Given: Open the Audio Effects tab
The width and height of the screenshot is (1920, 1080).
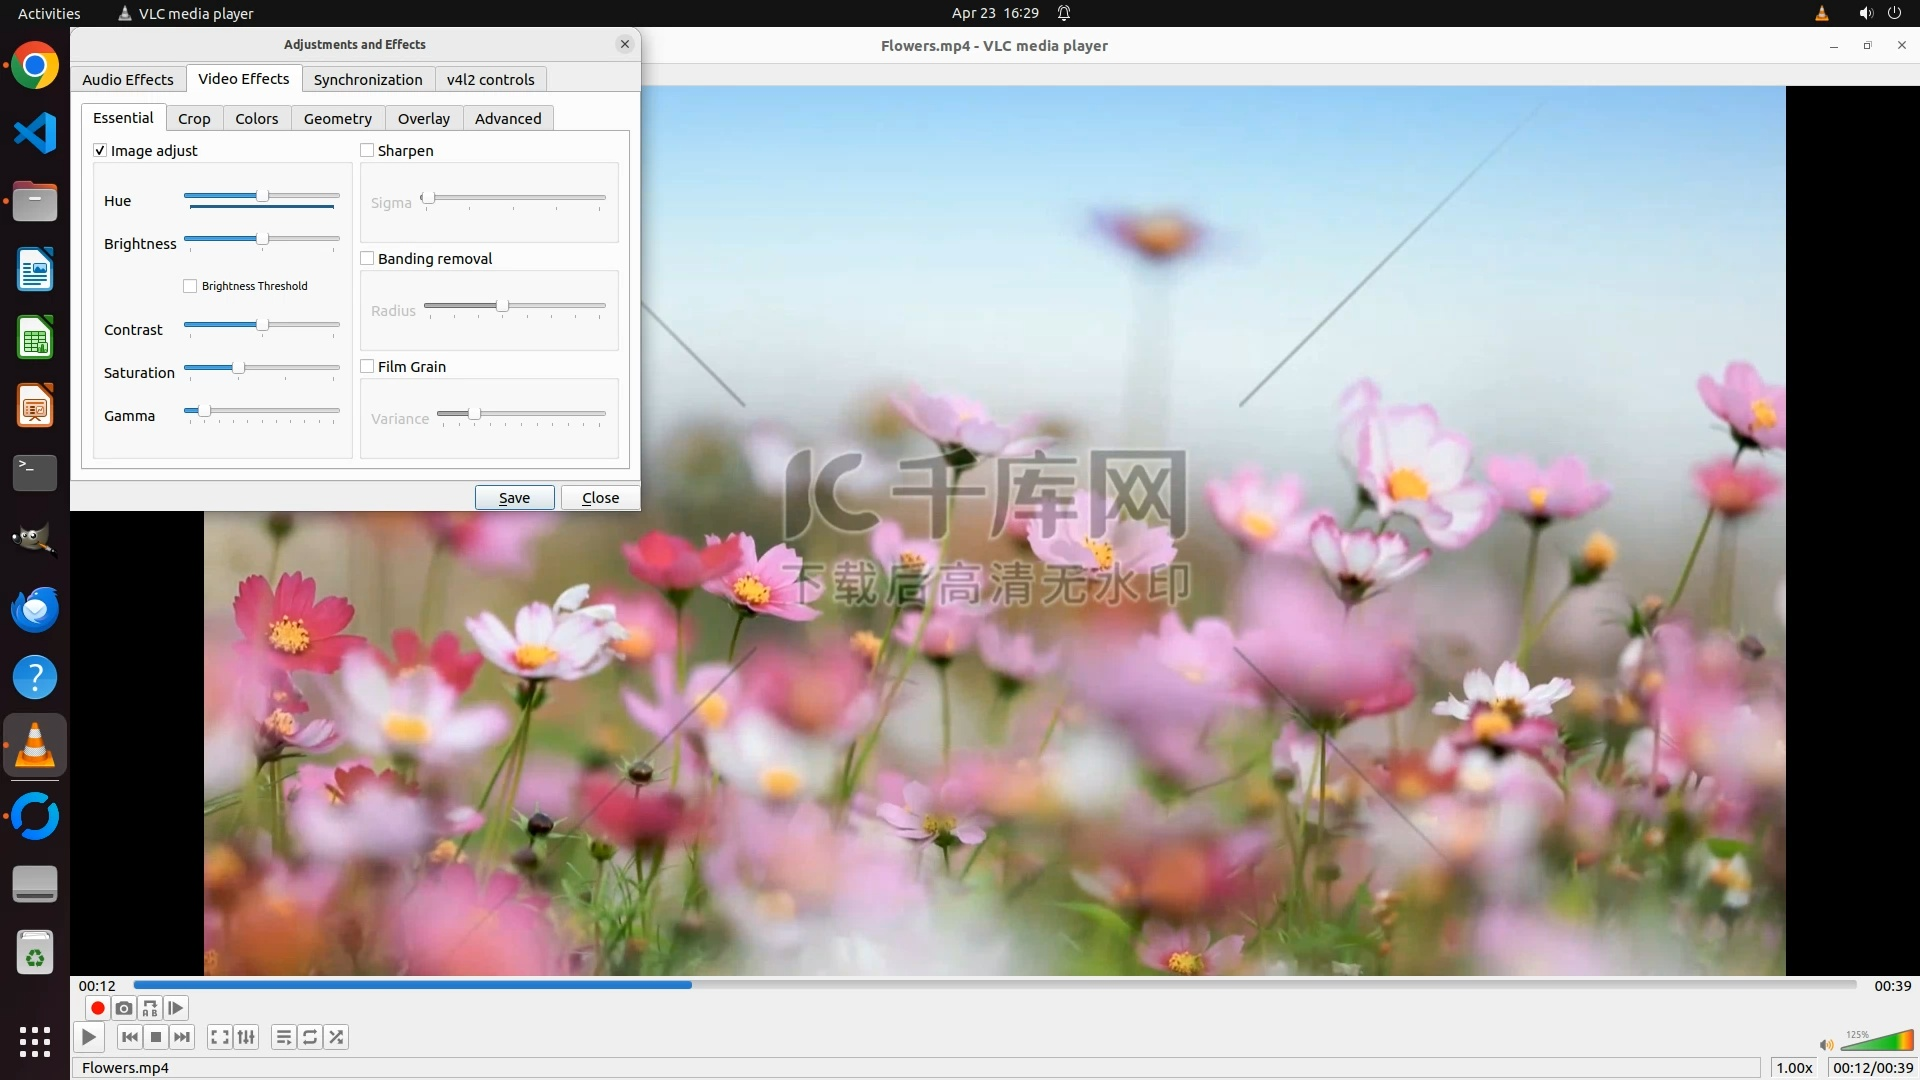Looking at the screenshot, I should click(x=128, y=80).
